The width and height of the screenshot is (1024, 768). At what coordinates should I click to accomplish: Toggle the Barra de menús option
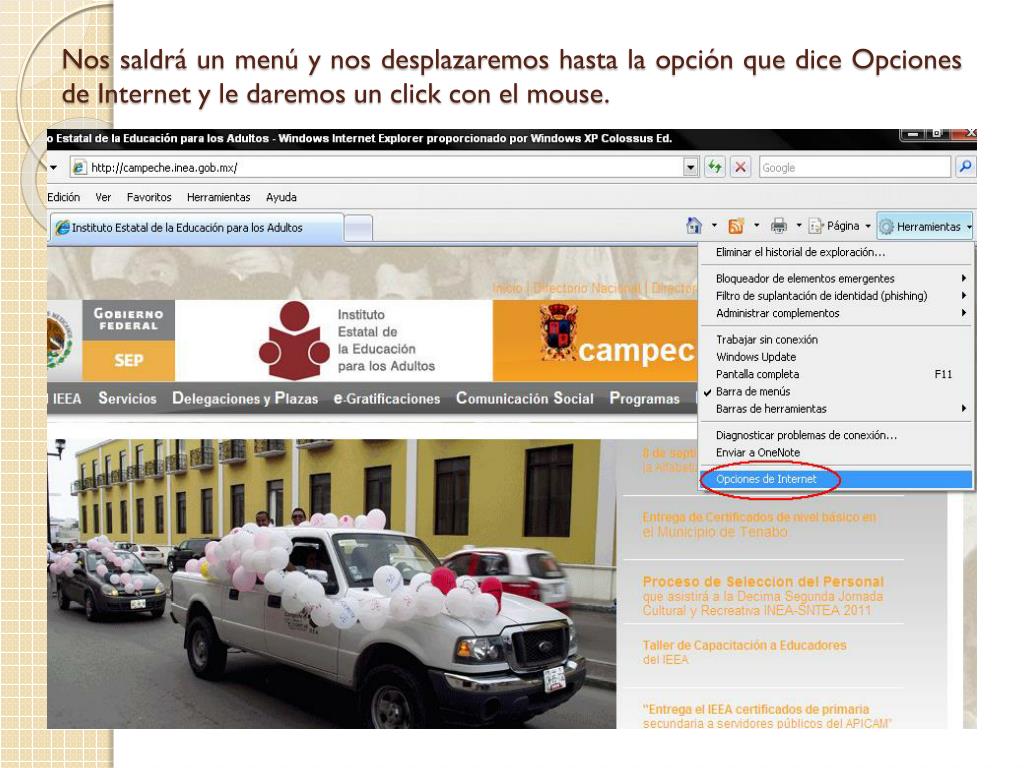coord(835,391)
